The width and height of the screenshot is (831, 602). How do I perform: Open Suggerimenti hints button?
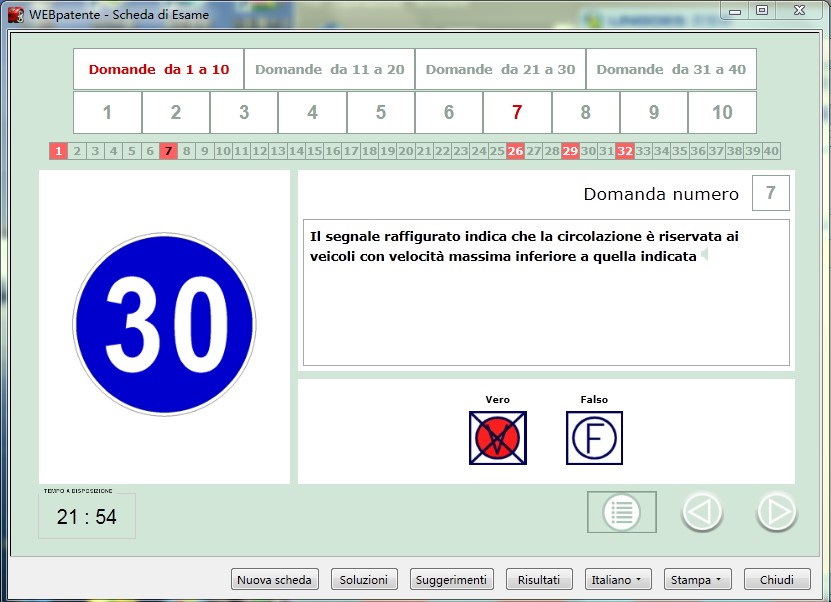pos(452,579)
